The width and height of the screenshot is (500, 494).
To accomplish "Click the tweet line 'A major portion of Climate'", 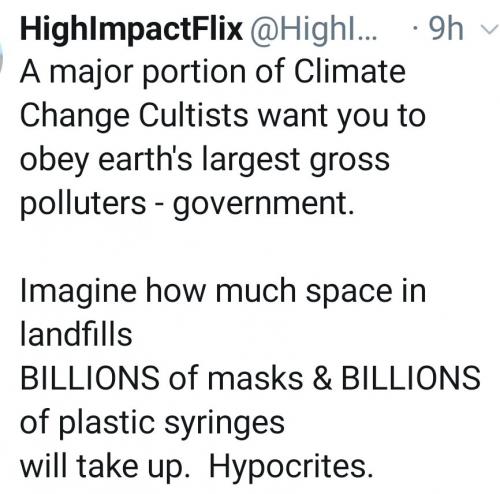I will (213, 73).
